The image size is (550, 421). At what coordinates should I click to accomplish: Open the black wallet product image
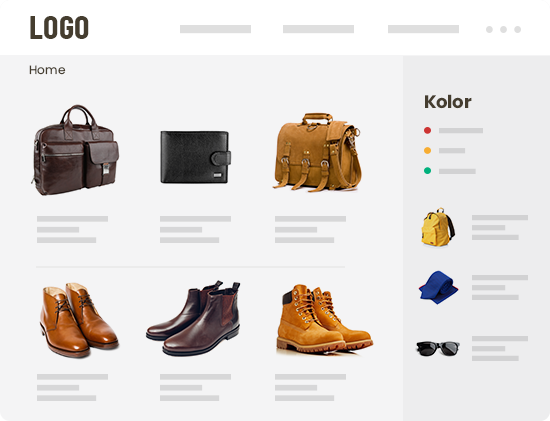point(196,157)
